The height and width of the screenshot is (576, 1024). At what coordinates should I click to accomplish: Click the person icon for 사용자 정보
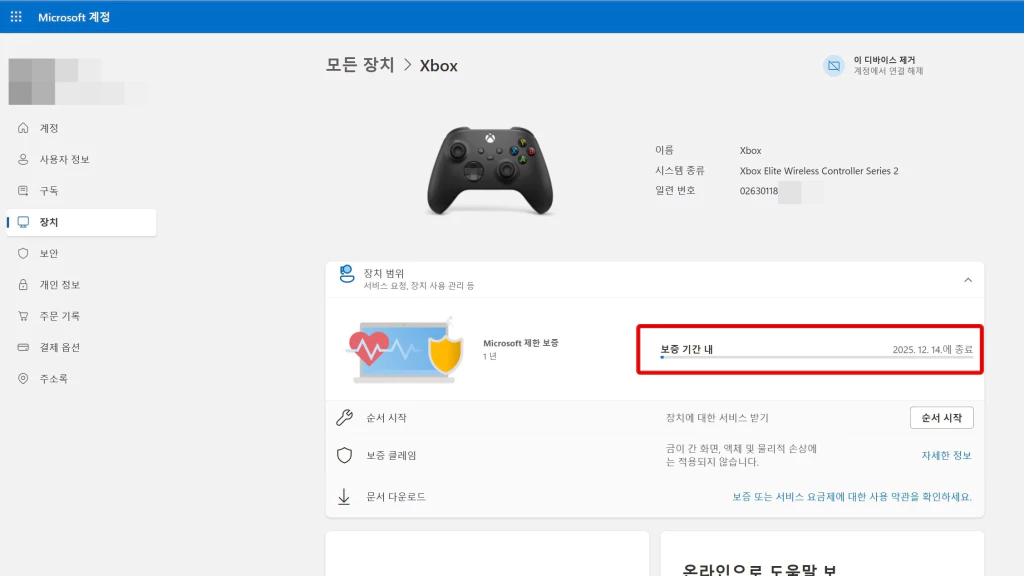tap(24, 159)
